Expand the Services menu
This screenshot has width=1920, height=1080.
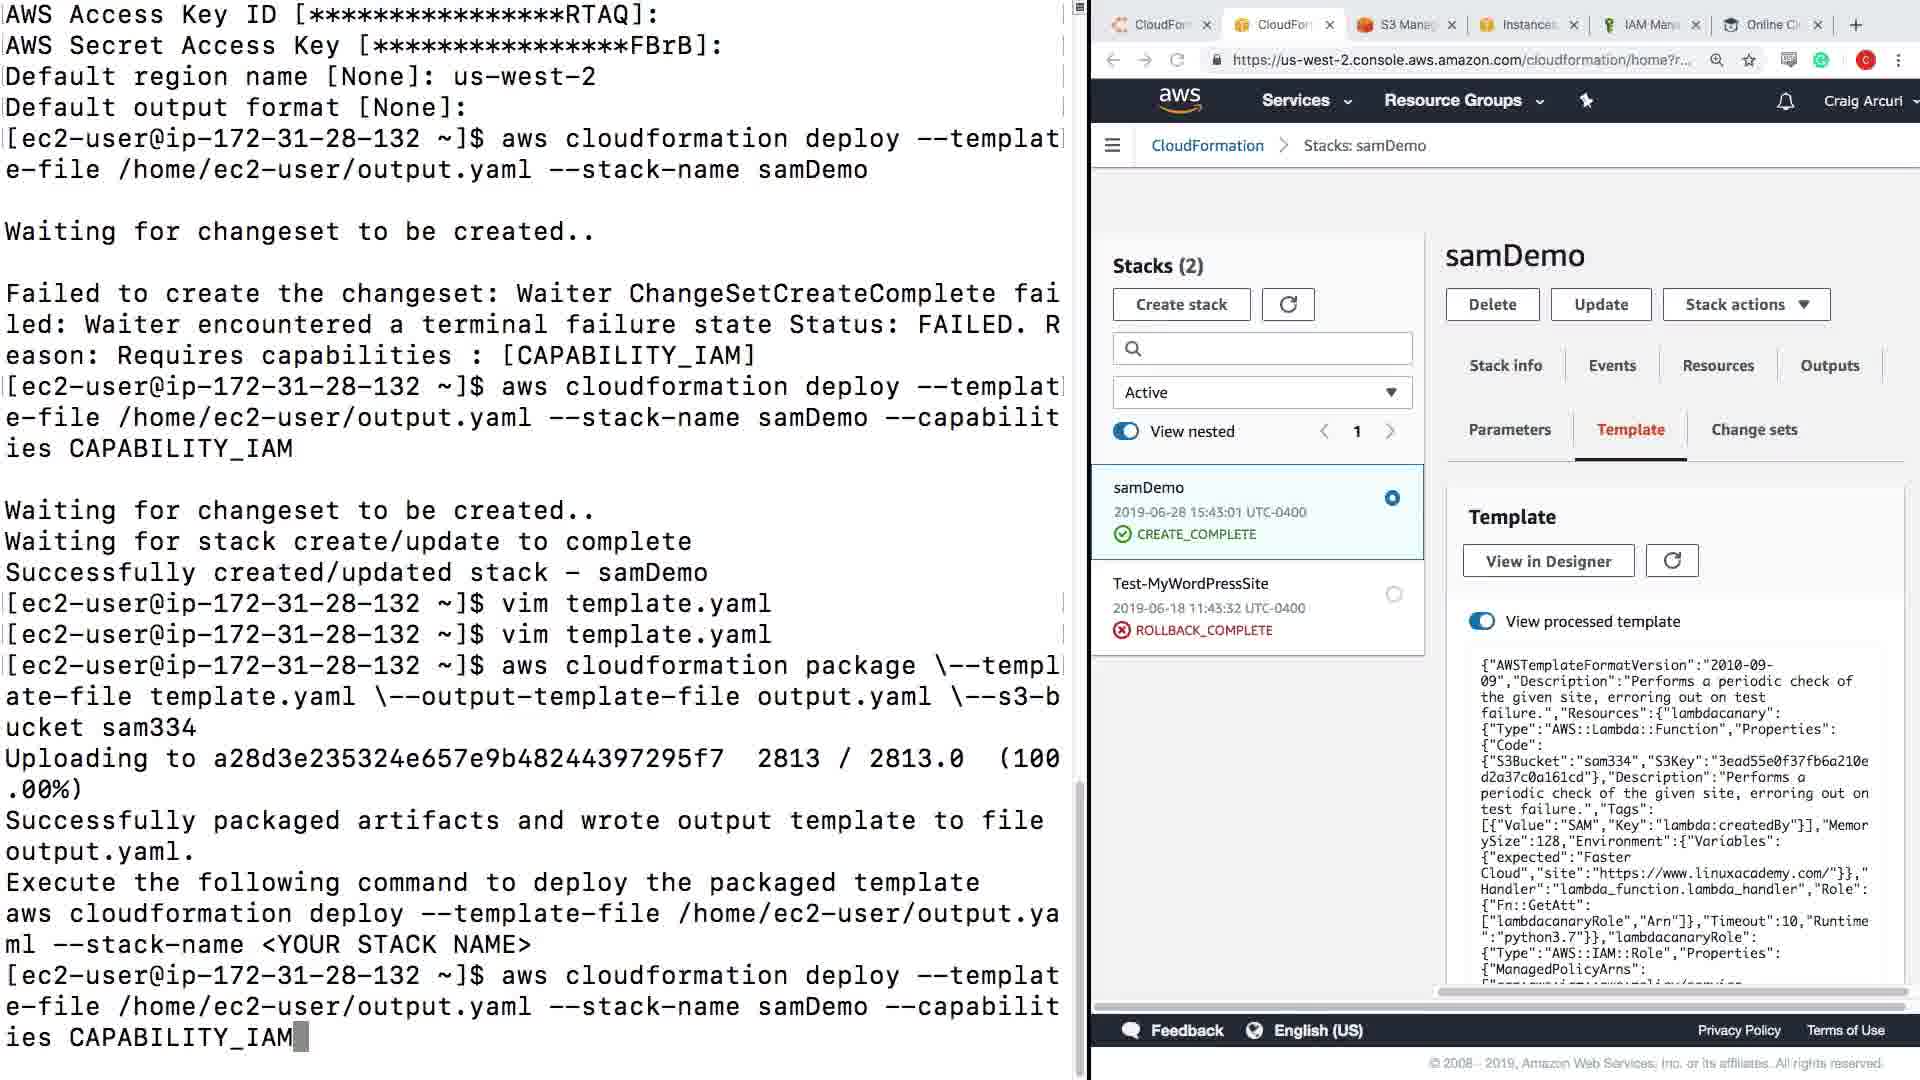tap(1306, 100)
